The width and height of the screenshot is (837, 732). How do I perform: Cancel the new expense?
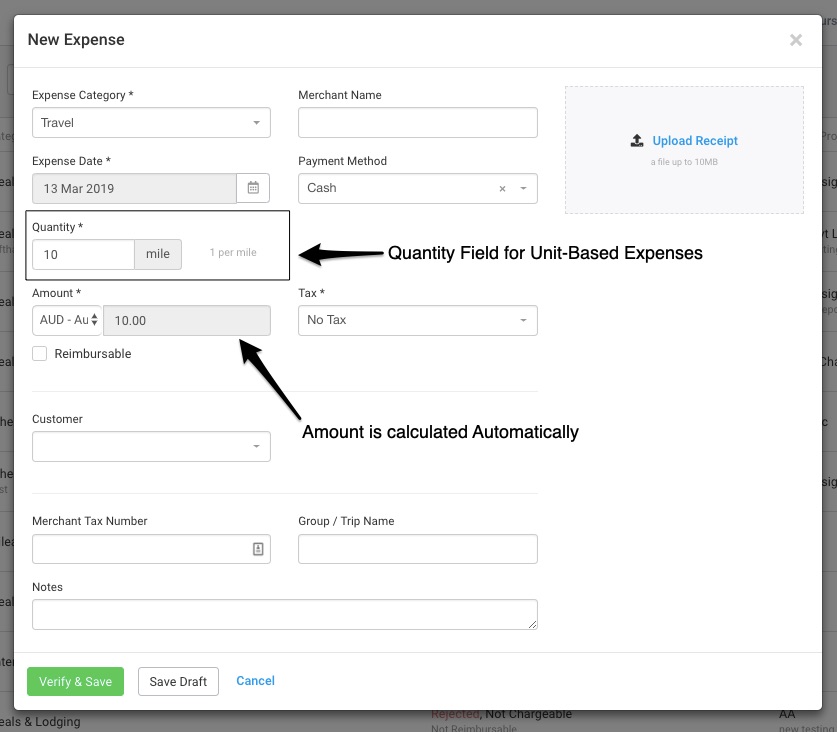tap(255, 681)
